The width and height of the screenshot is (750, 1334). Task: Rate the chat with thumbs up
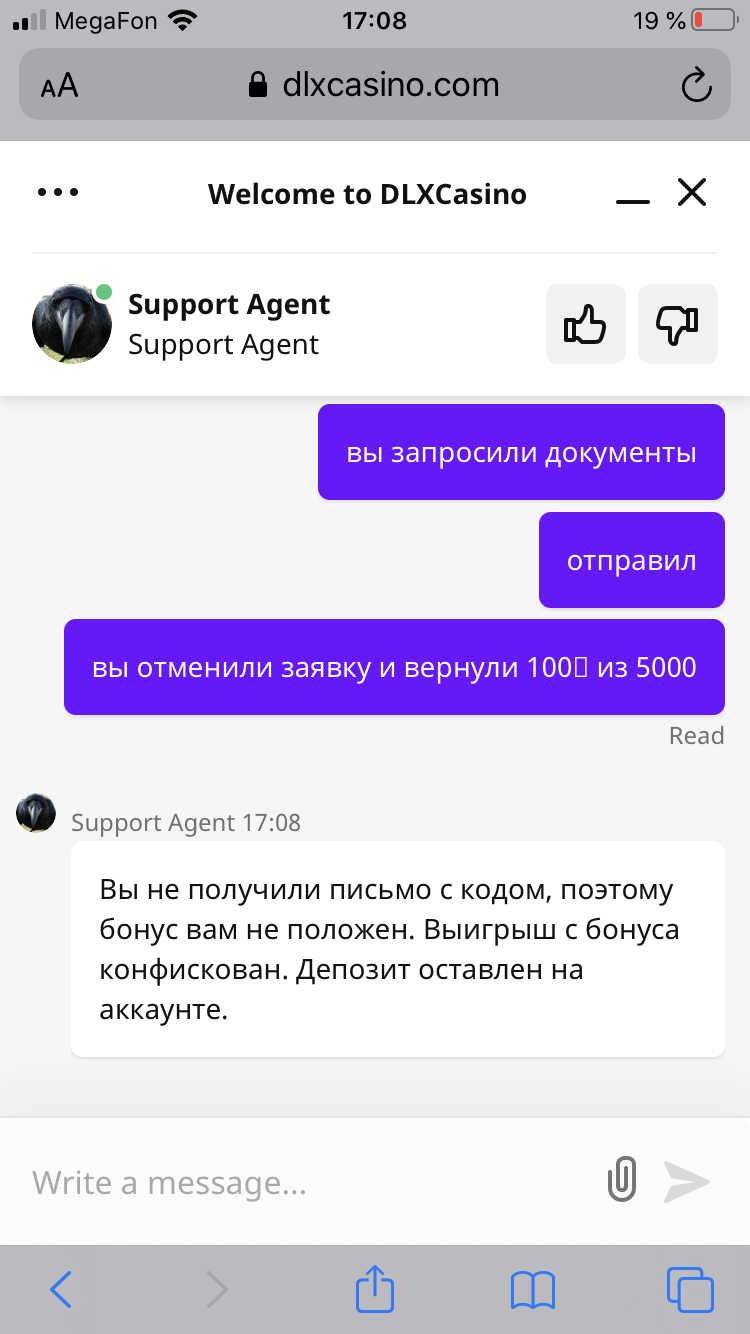(586, 324)
